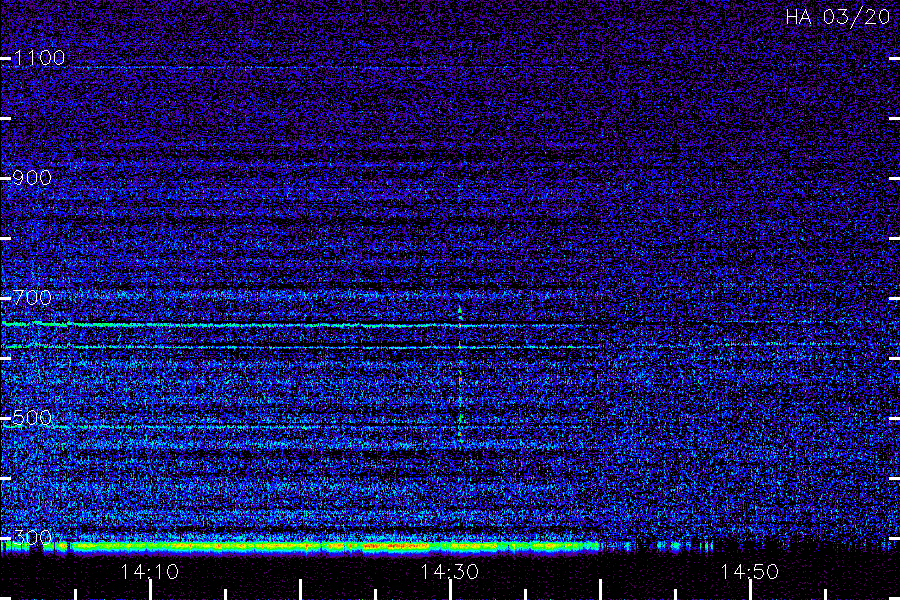Click the HA 03/20 date label

point(838,17)
